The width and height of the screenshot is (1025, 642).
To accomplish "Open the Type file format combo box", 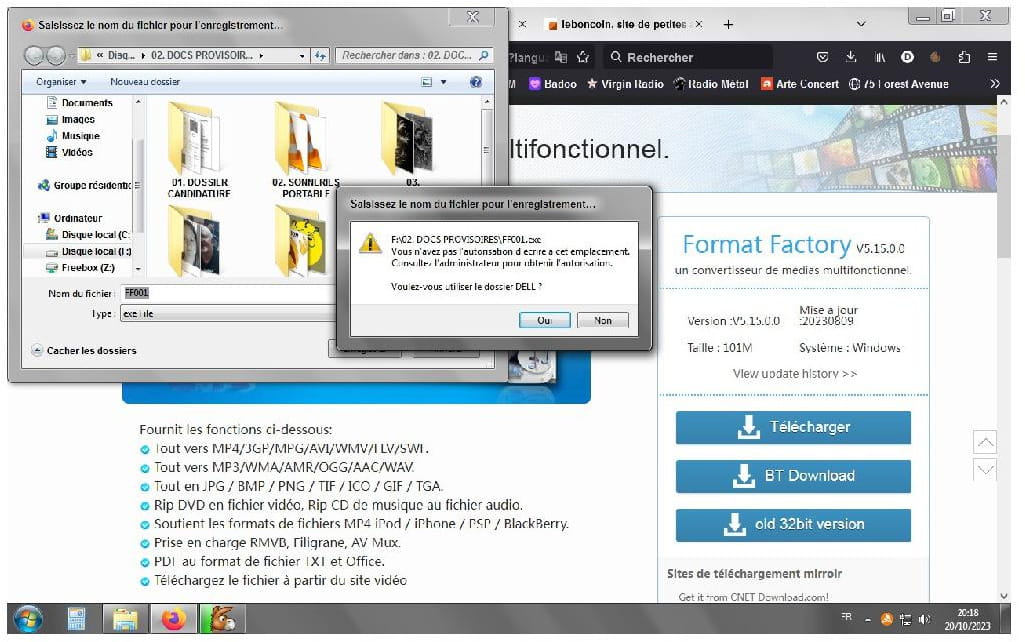I will click(x=229, y=314).
